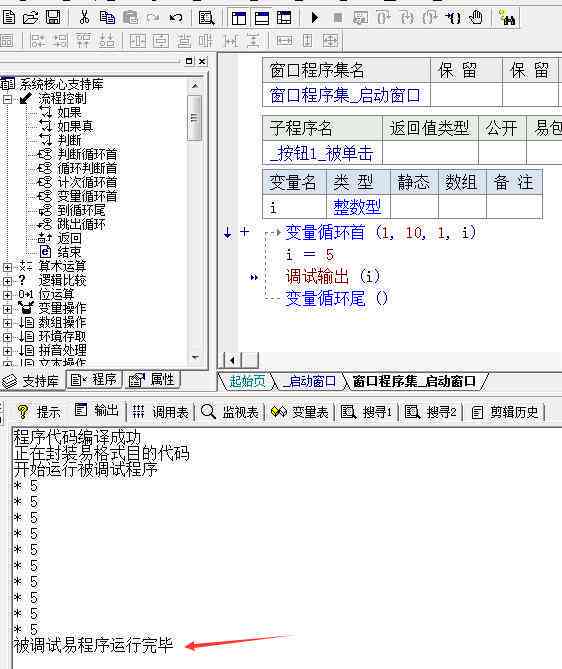
Task: Show the 调用表 bottom tab
Action: (x=160, y=412)
